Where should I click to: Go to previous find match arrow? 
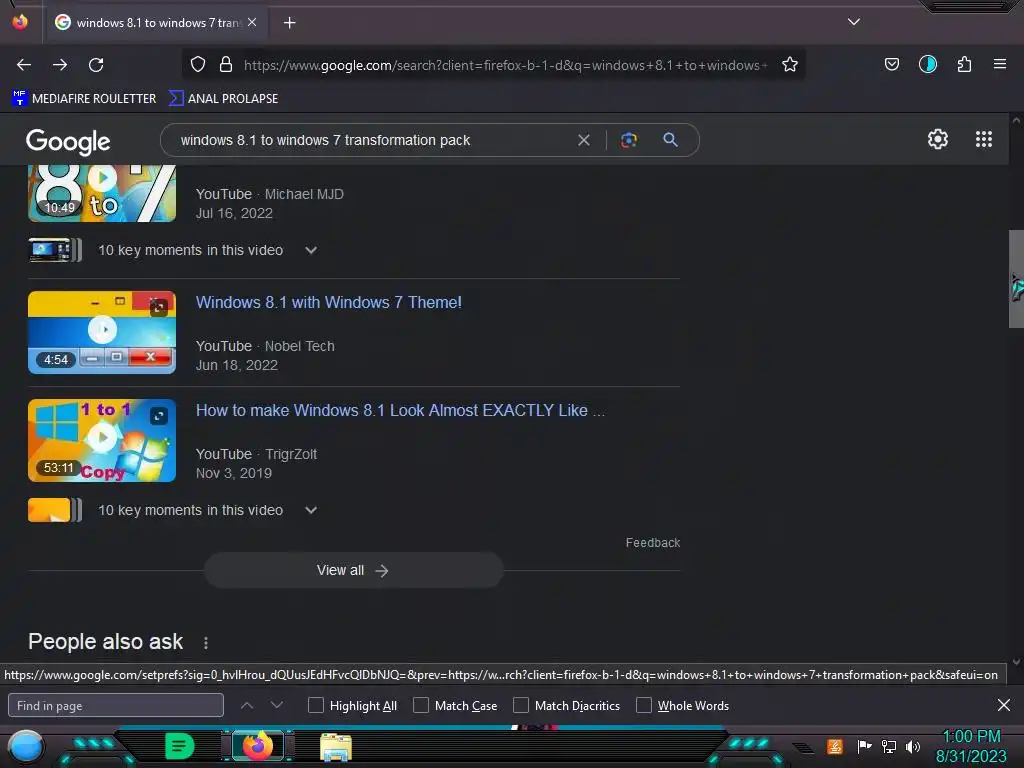[x=247, y=705]
